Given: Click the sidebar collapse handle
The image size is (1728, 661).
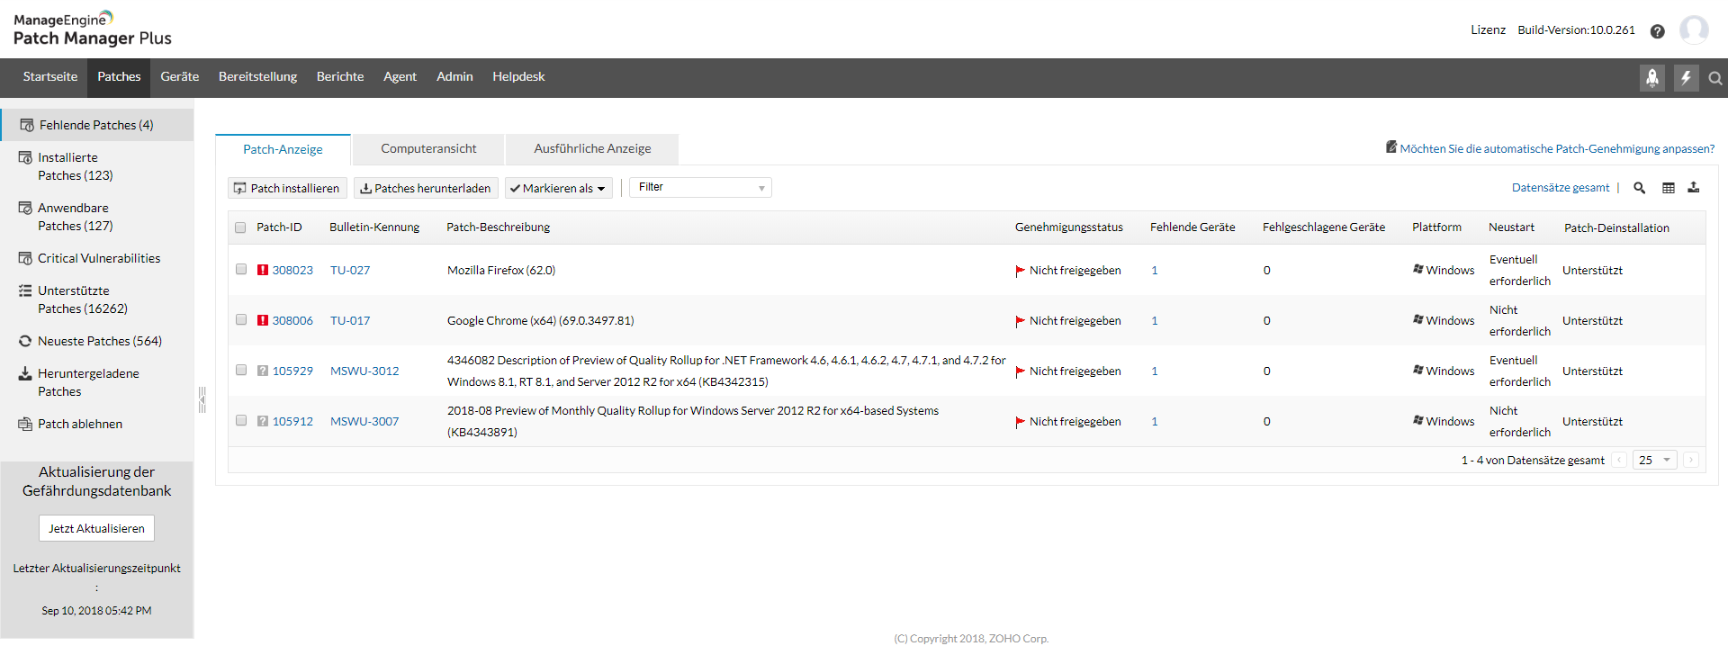Looking at the screenshot, I should coord(202,400).
